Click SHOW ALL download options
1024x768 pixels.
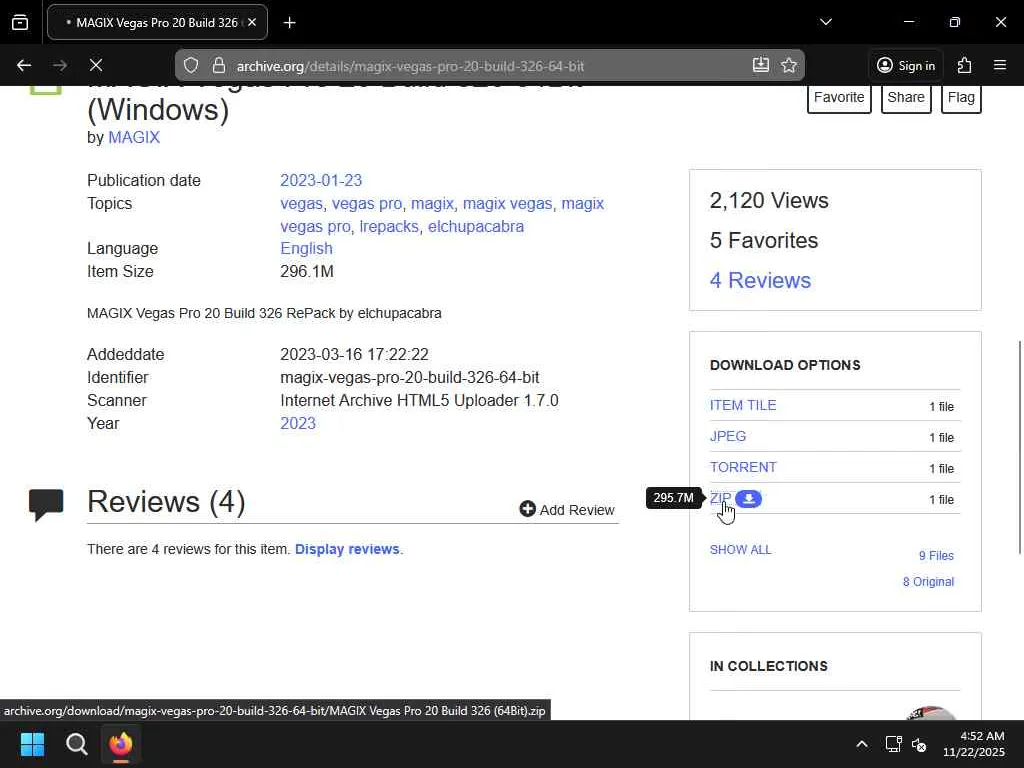[741, 550]
